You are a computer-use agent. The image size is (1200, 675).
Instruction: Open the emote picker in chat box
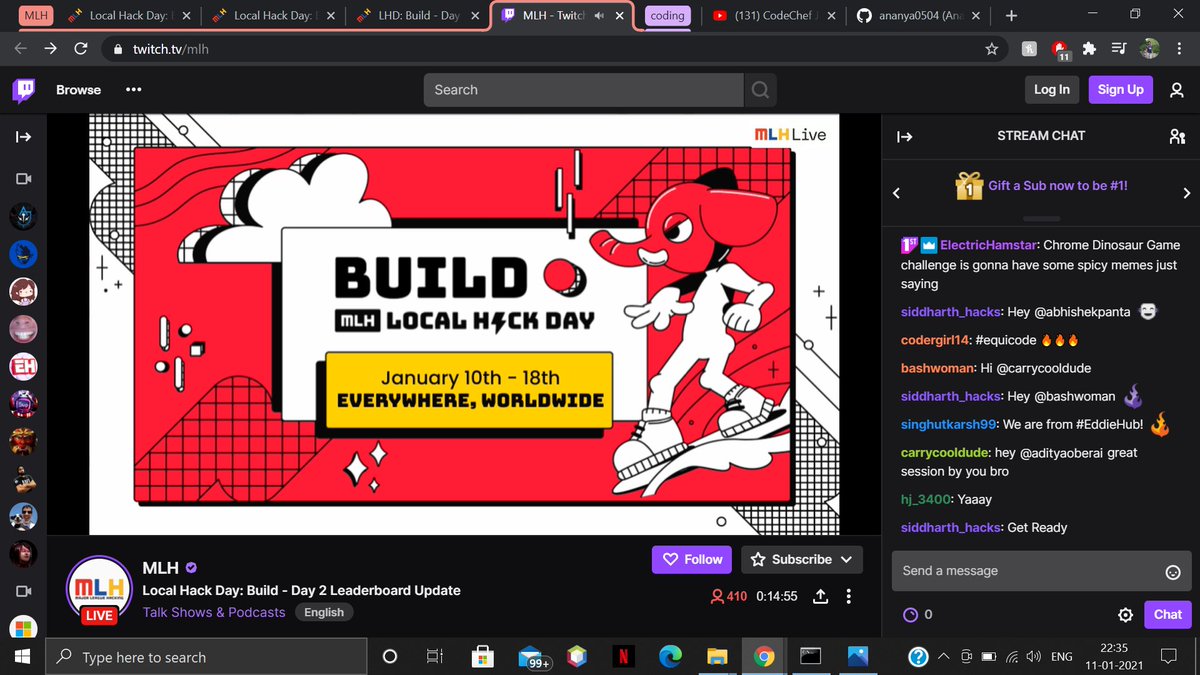(x=1173, y=572)
